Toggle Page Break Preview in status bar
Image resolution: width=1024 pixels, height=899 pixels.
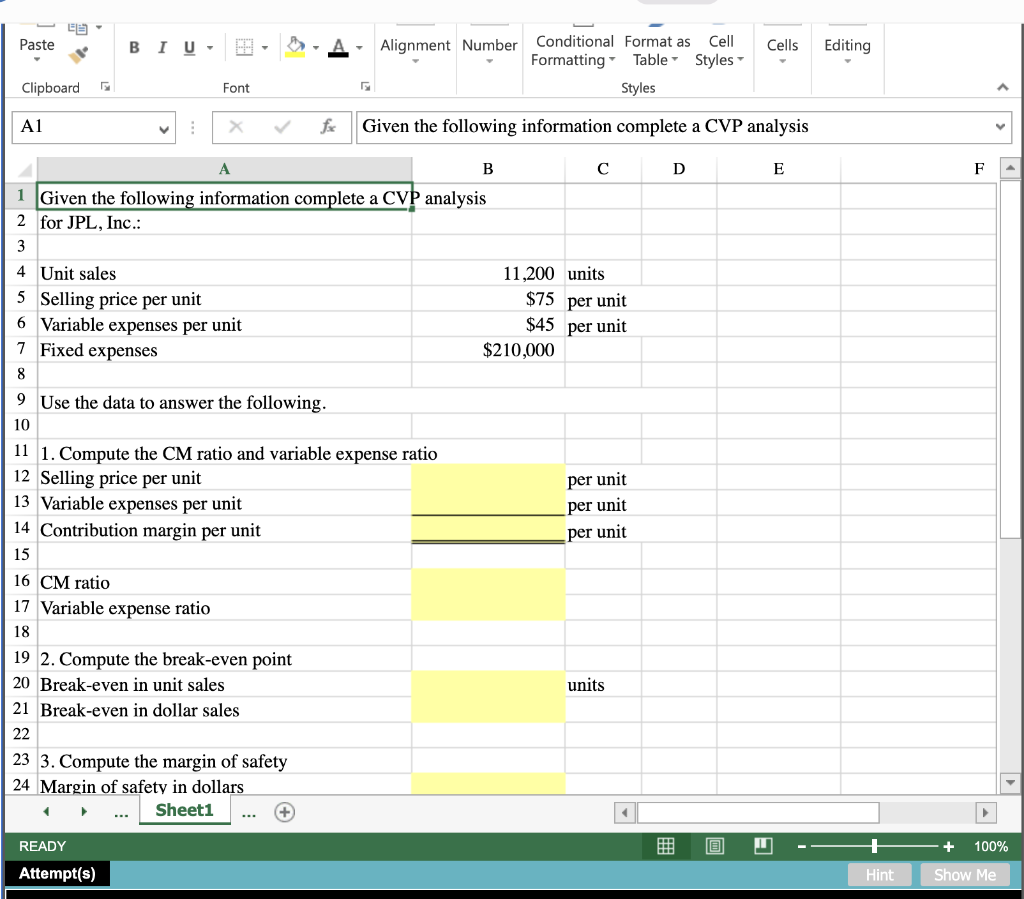(x=762, y=846)
